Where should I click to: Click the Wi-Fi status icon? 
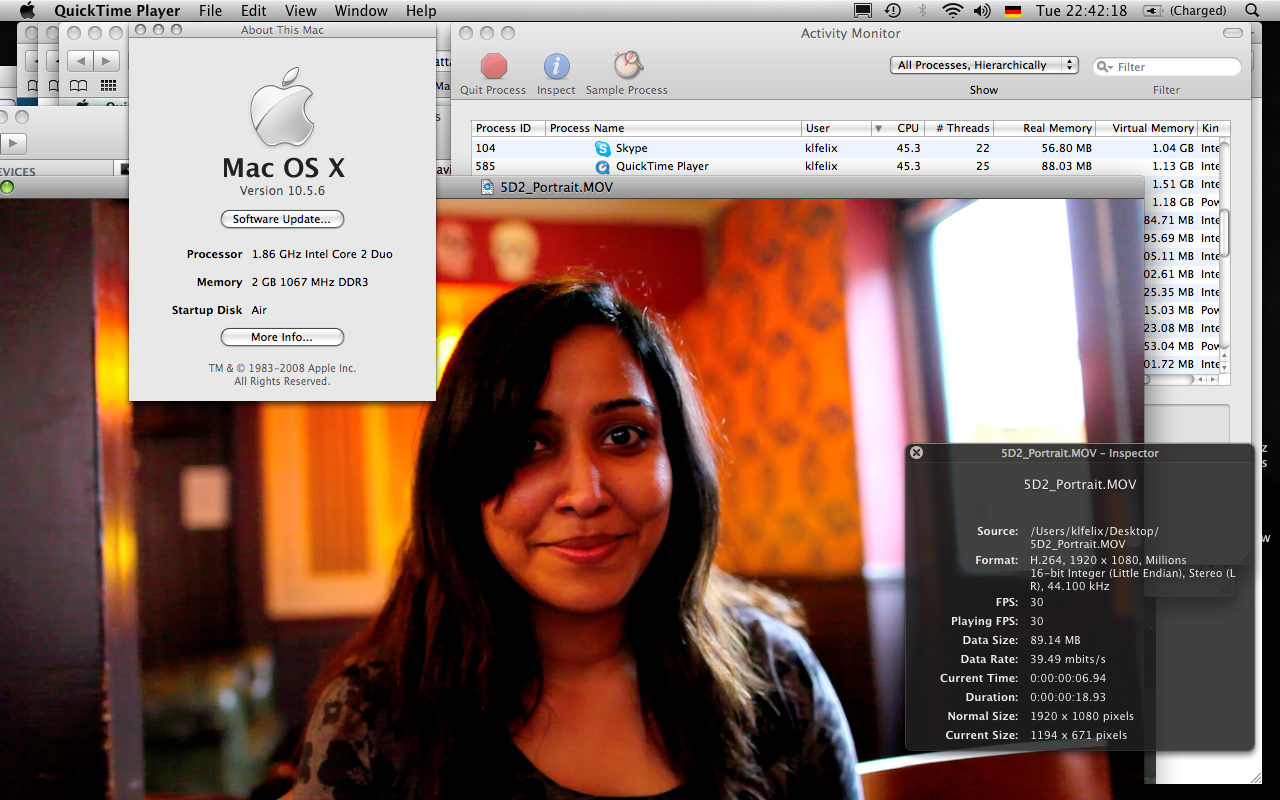(952, 11)
